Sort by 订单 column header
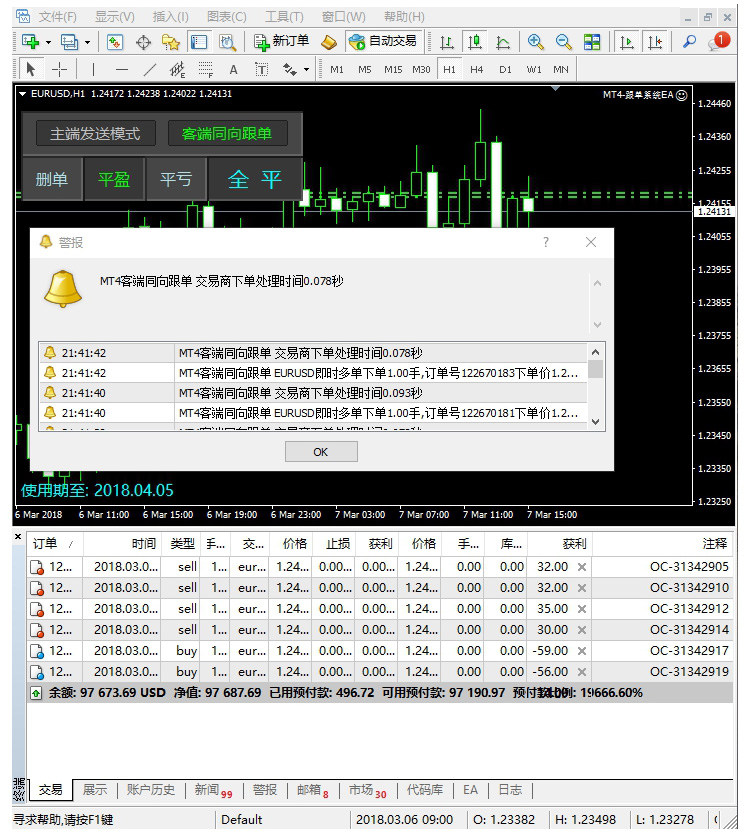Image resolution: width=750 pixels, height=835 pixels. tap(55, 544)
